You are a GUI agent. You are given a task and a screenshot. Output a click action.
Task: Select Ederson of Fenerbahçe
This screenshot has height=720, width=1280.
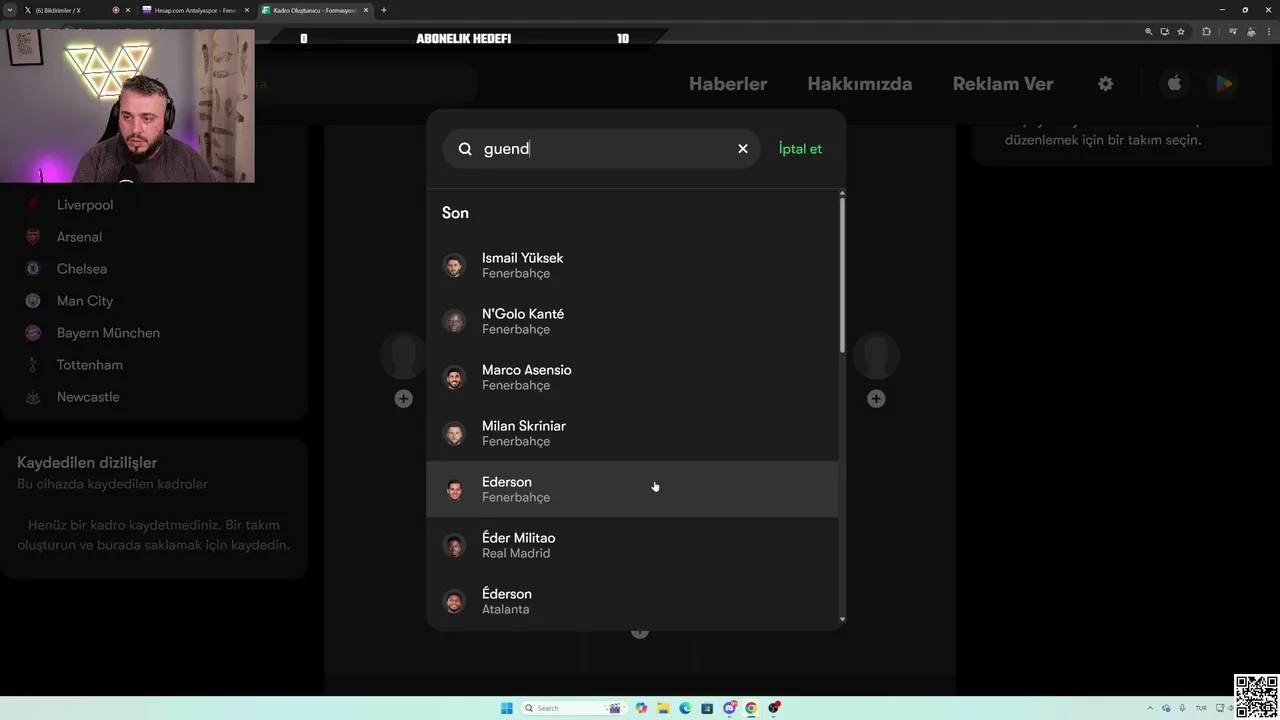(632, 489)
